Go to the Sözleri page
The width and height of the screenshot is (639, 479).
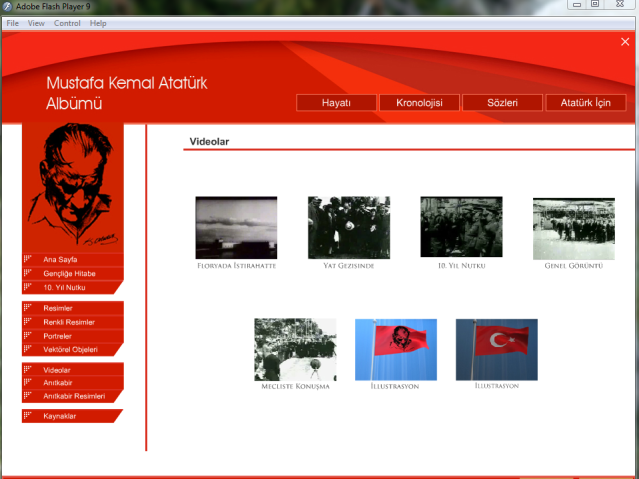[x=502, y=103]
